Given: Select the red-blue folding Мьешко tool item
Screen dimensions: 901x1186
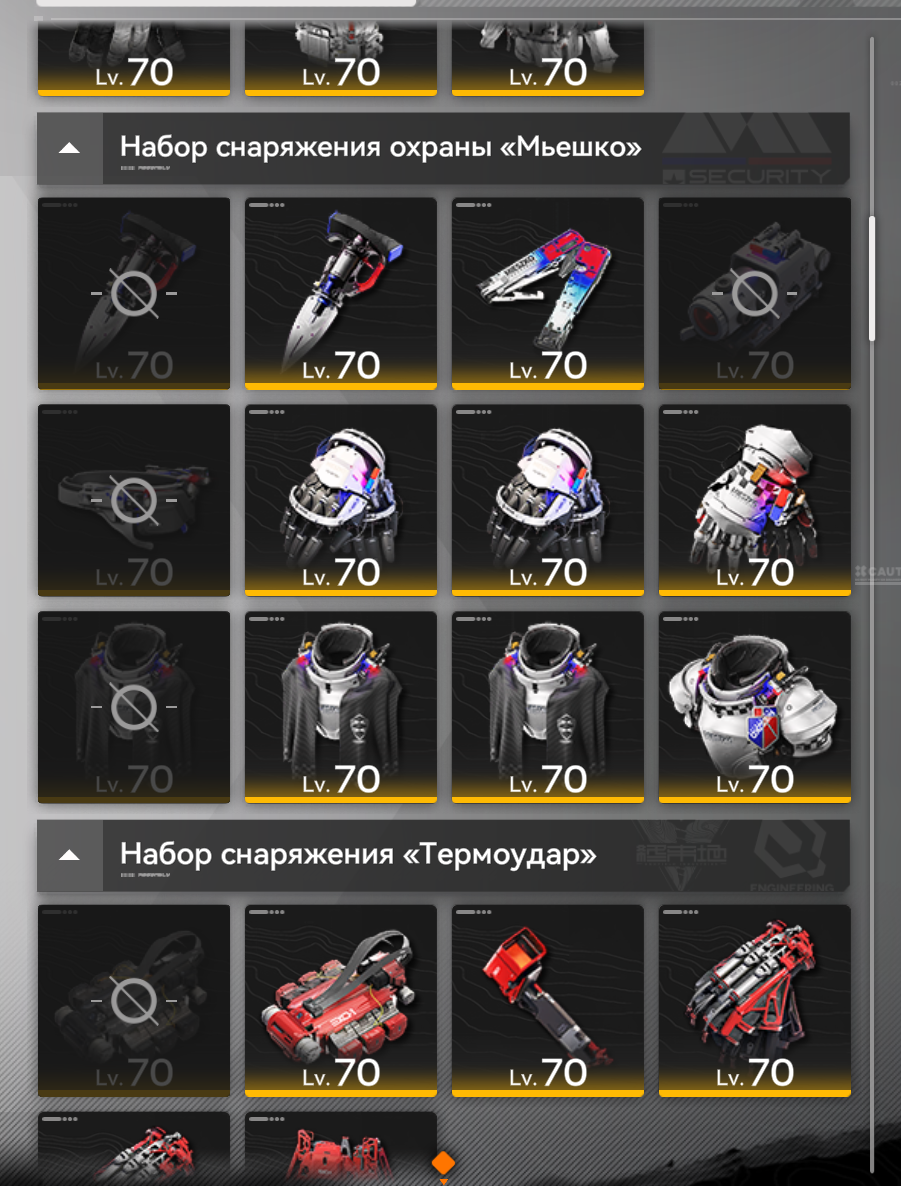Looking at the screenshot, I should (x=548, y=293).
